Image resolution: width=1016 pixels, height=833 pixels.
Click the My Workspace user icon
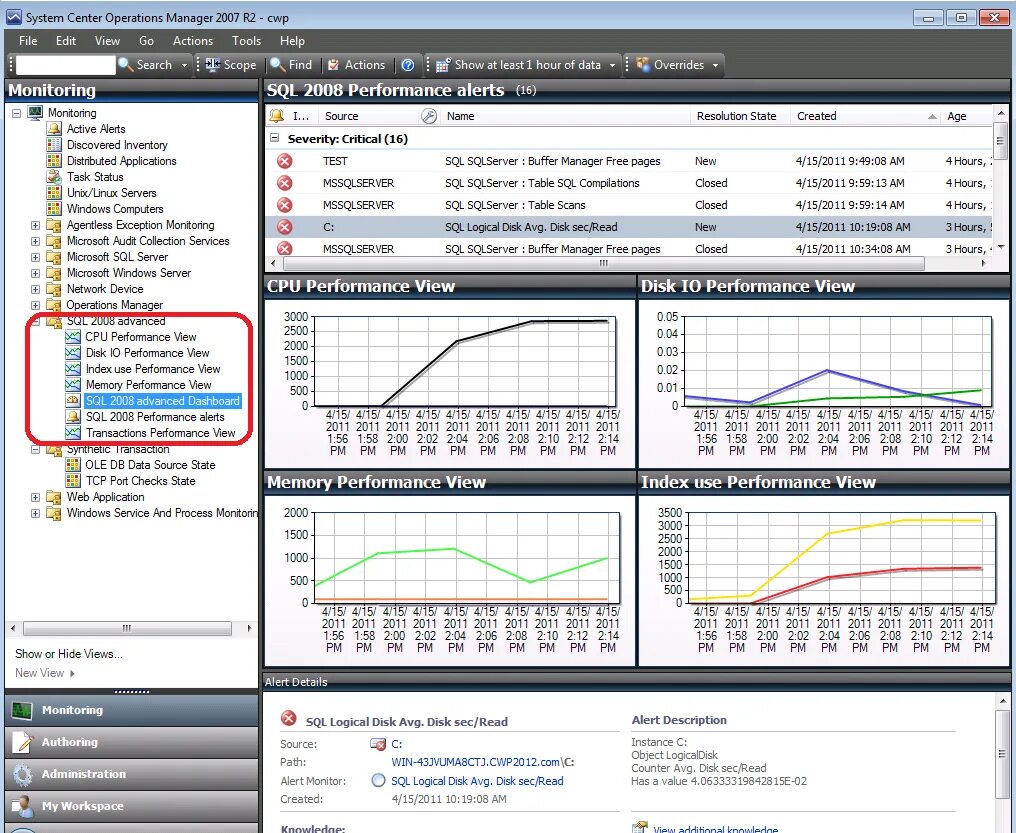[22, 806]
